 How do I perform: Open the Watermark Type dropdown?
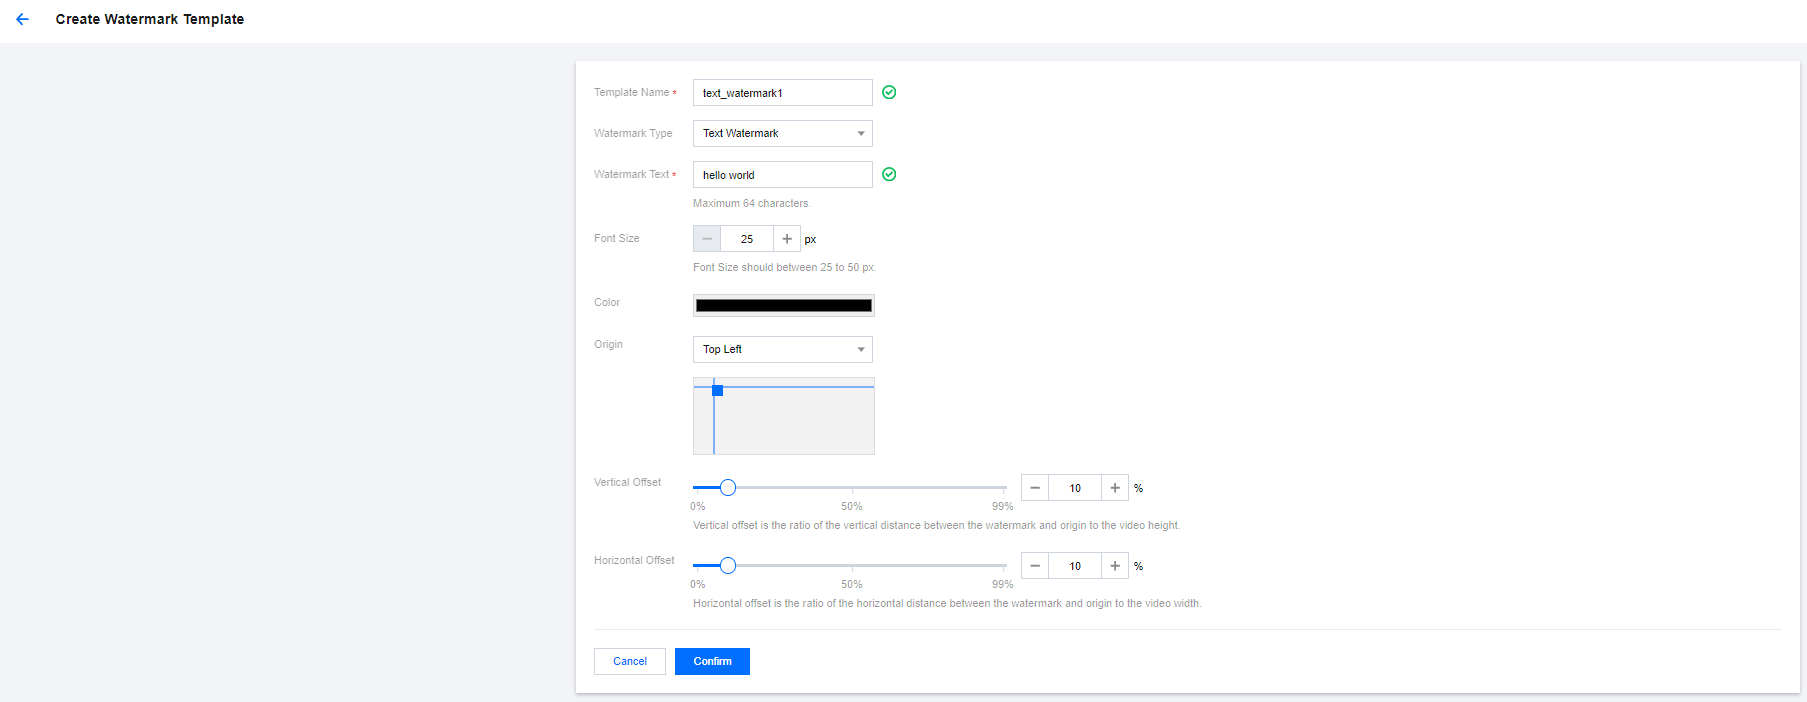[783, 133]
